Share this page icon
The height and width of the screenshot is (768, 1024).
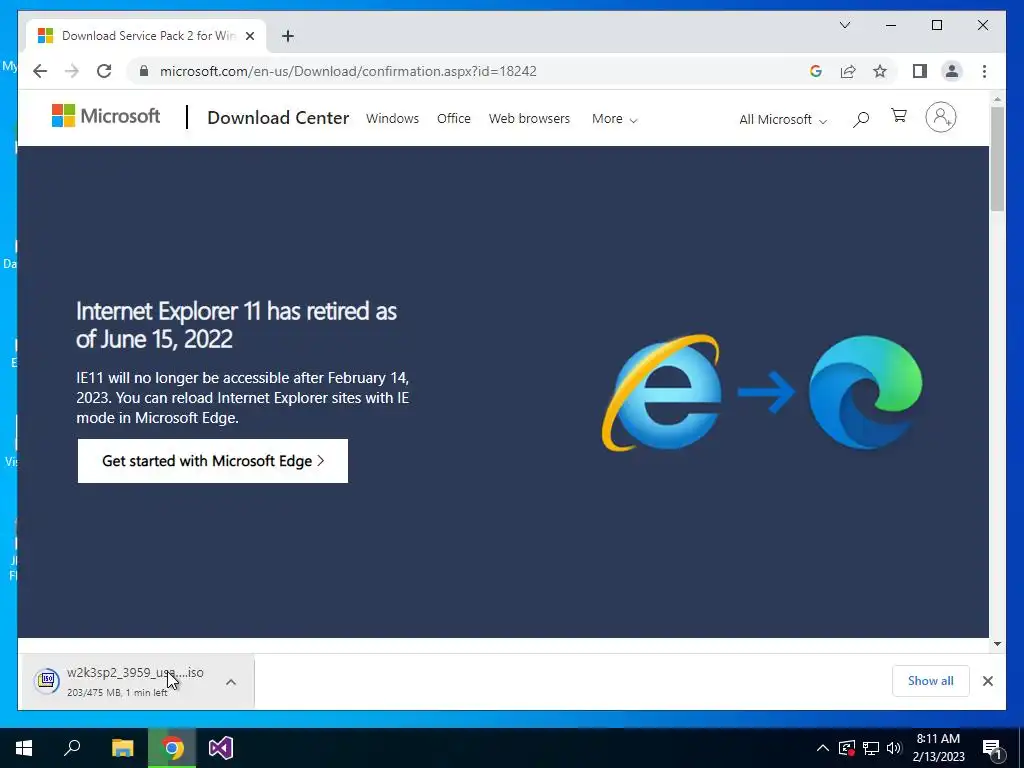click(848, 71)
